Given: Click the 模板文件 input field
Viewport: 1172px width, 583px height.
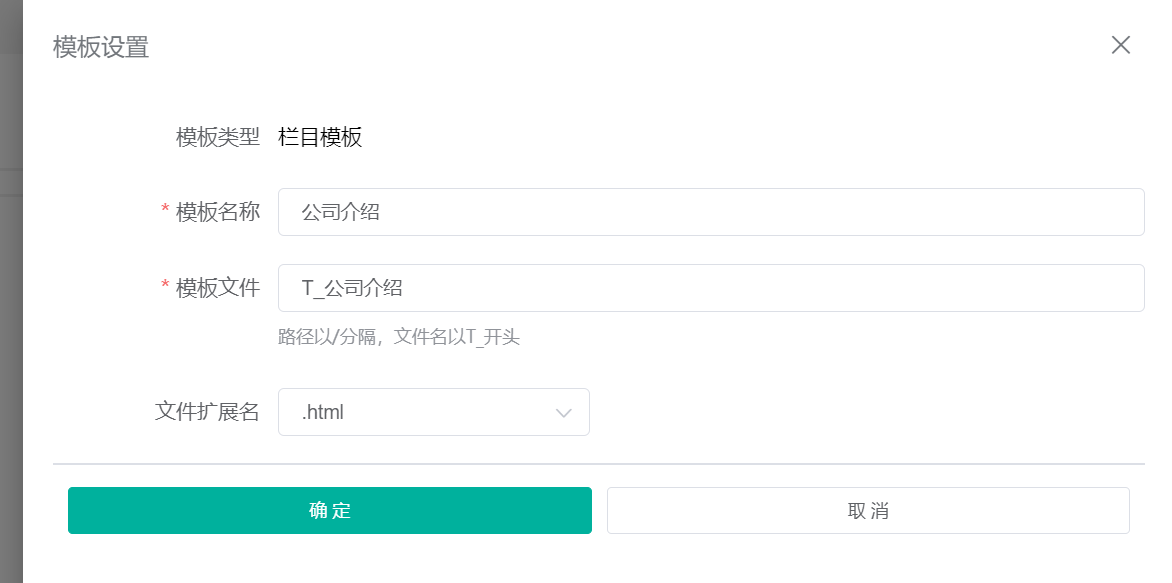Looking at the screenshot, I should tap(712, 287).
